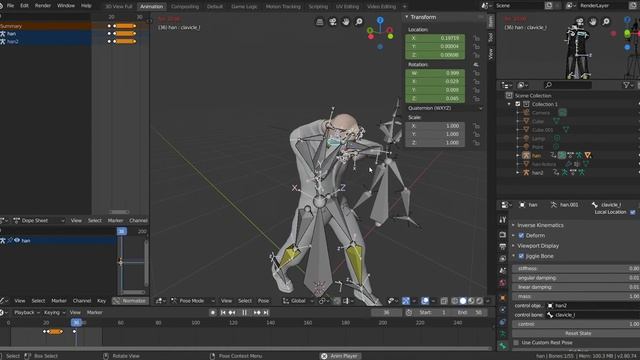
Task: Click the Anim Player status bar button
Action: [x=340, y=356]
